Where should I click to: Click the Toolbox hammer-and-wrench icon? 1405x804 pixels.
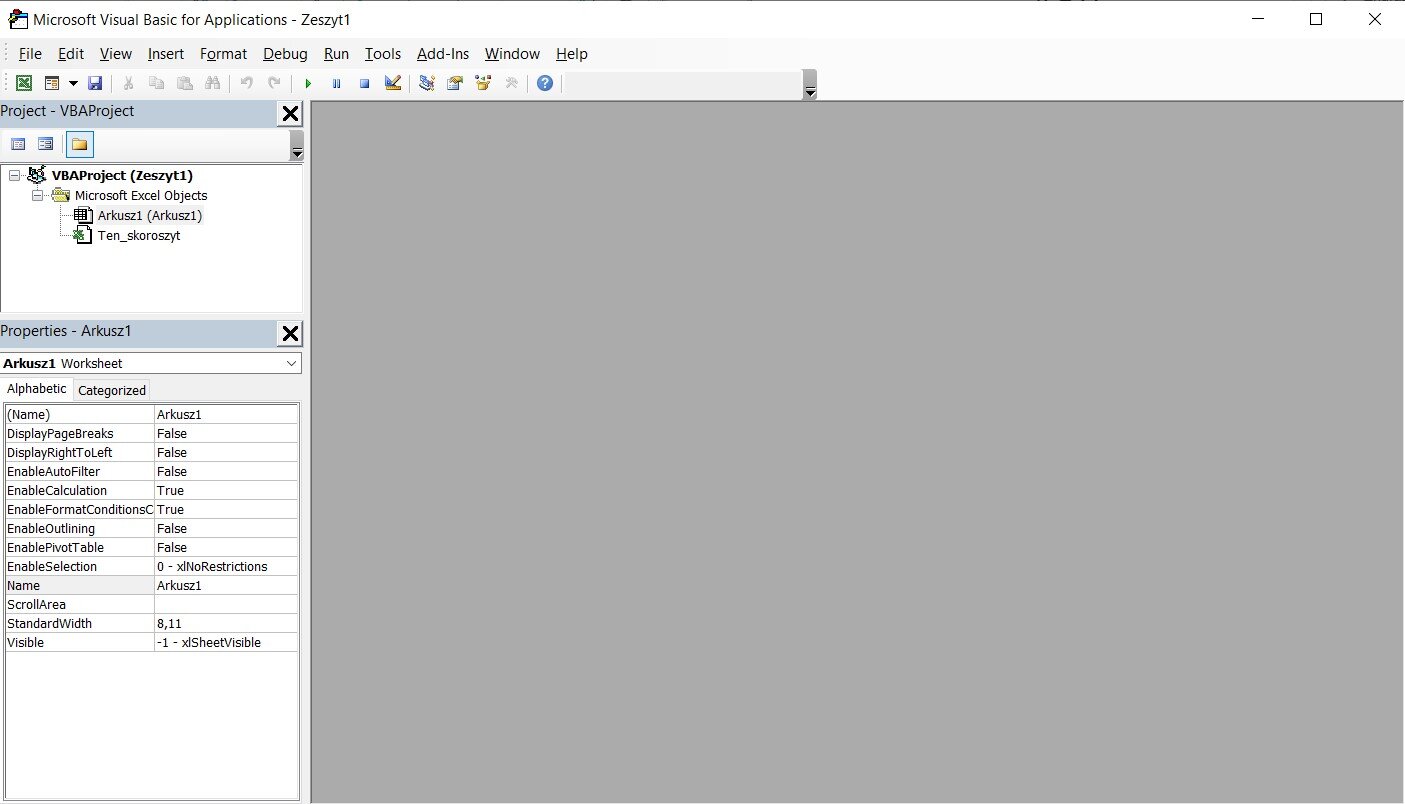click(x=511, y=83)
